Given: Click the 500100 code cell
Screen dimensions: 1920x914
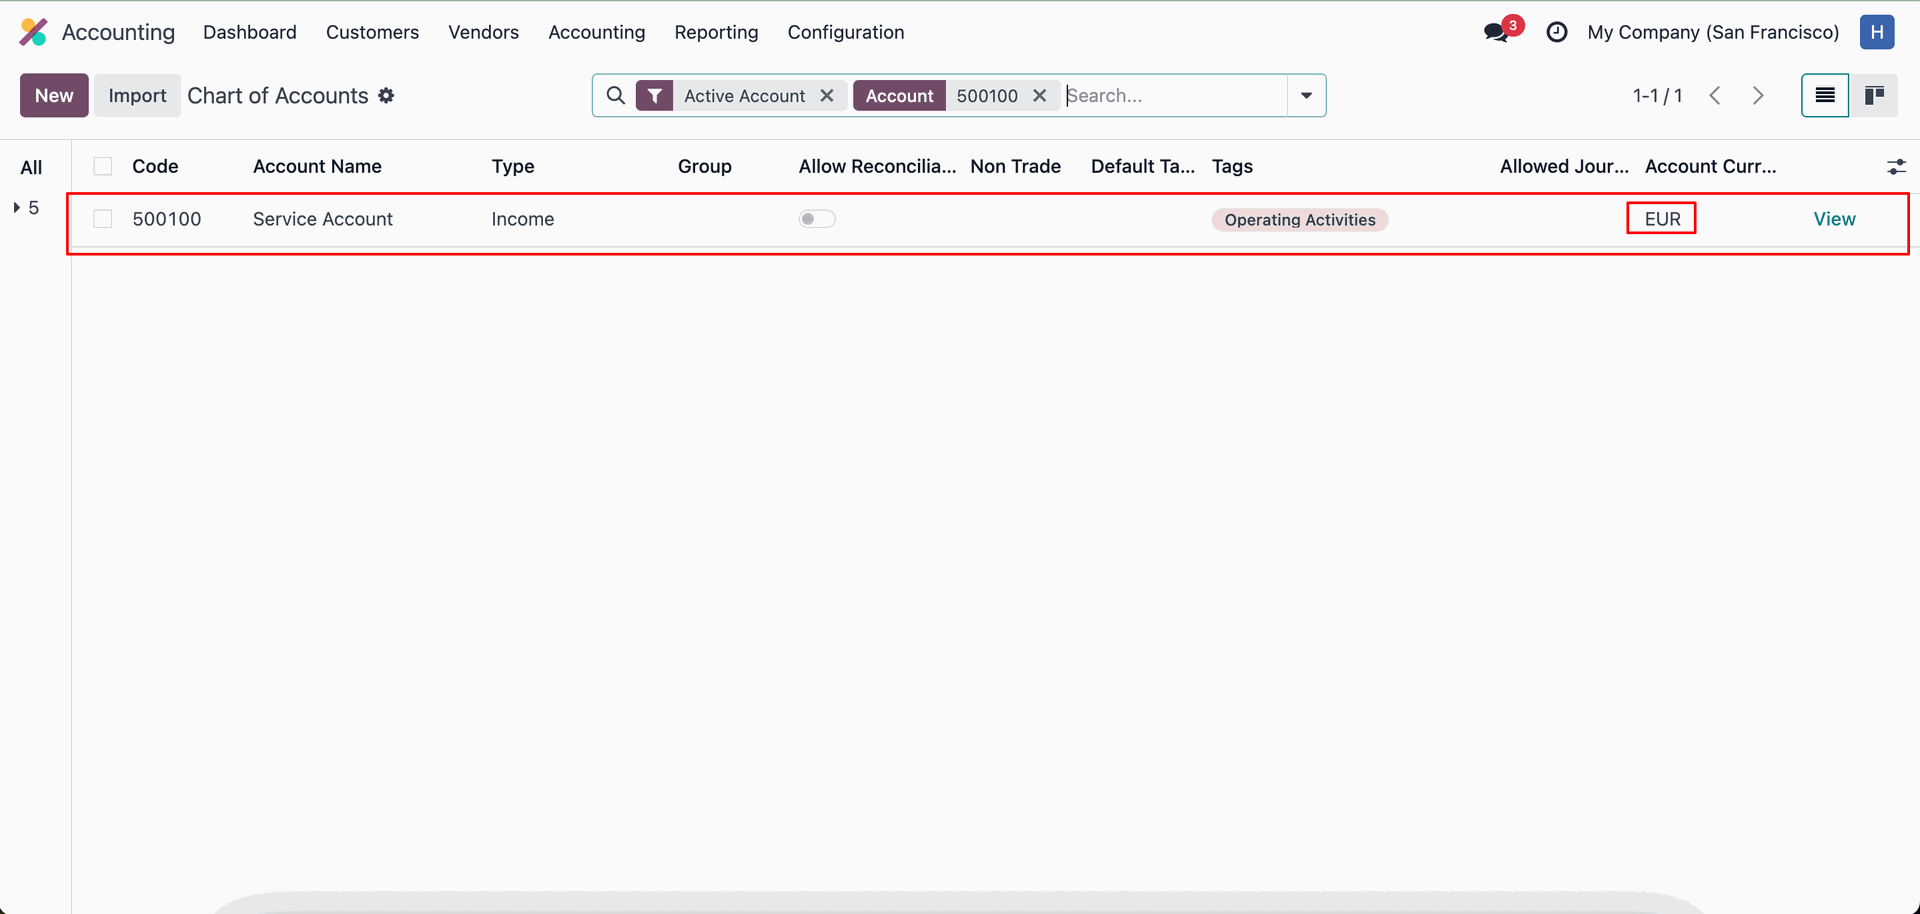Looking at the screenshot, I should 167,219.
